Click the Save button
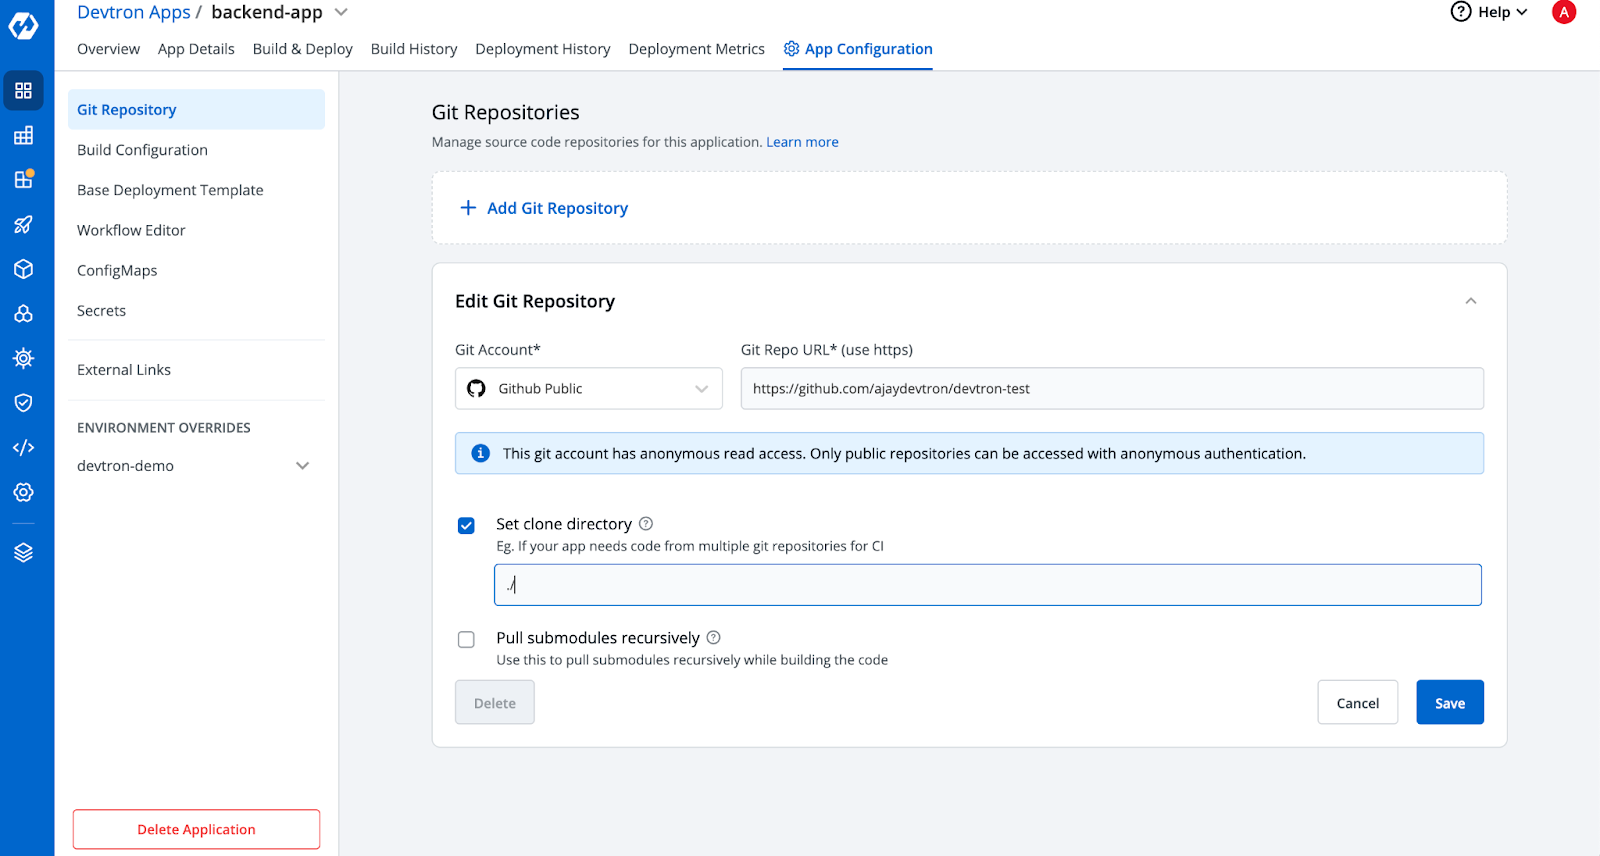This screenshot has height=856, width=1600. tap(1450, 702)
